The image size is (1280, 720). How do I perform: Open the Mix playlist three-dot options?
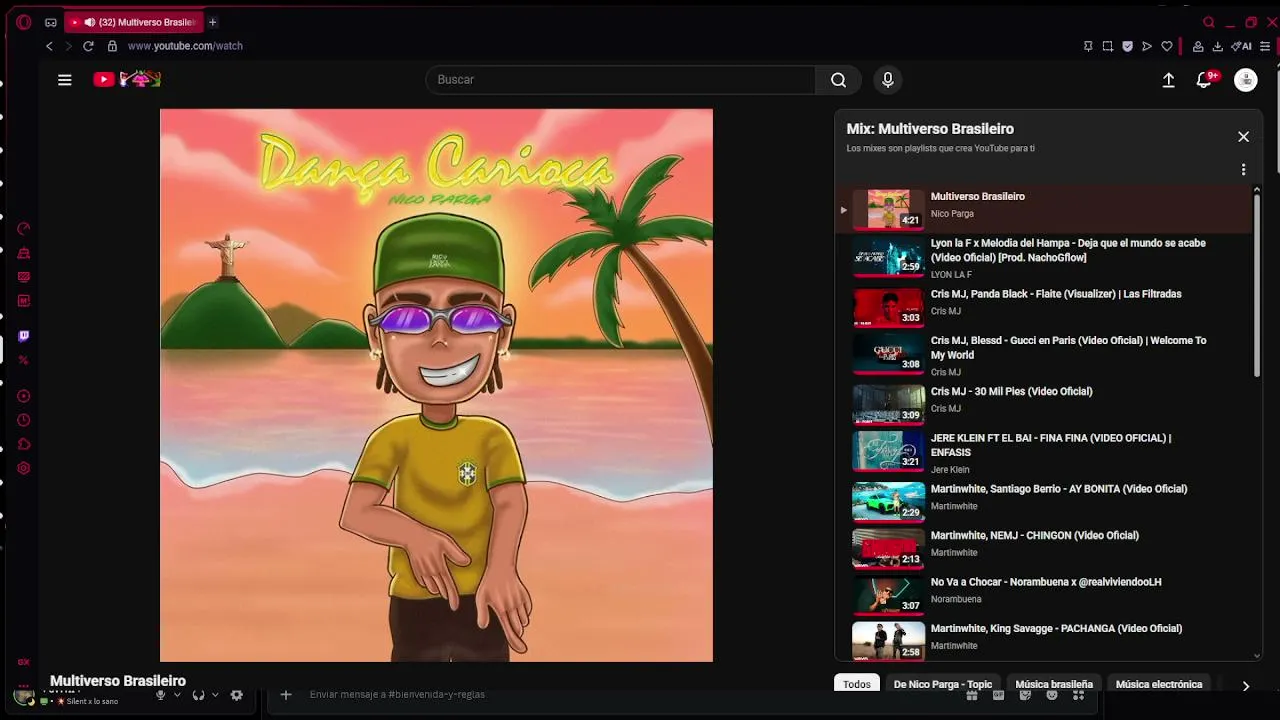click(1243, 170)
